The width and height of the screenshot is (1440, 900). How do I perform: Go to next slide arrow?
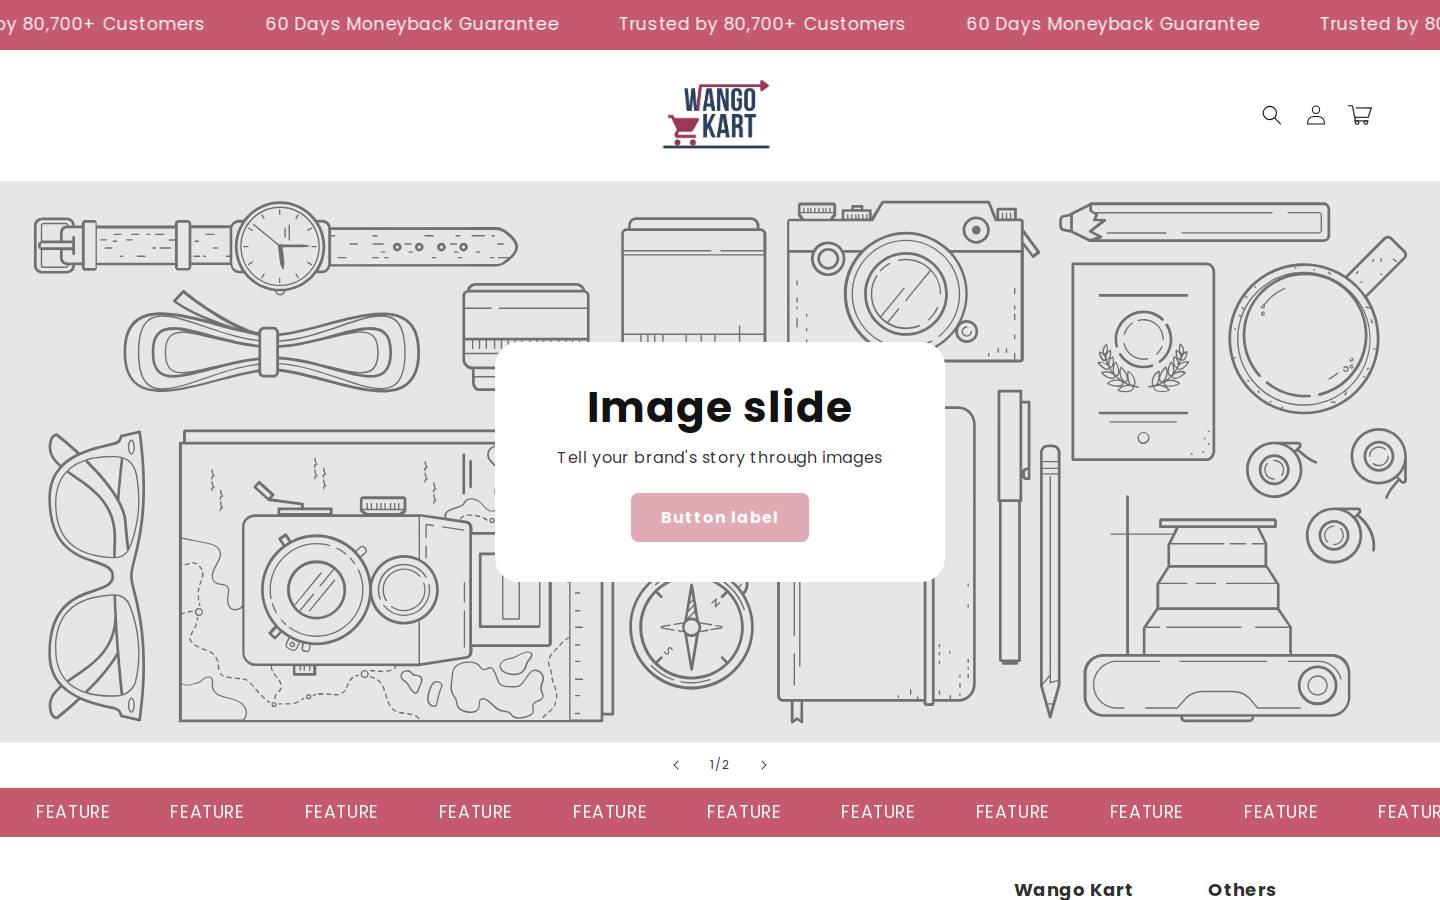764,765
